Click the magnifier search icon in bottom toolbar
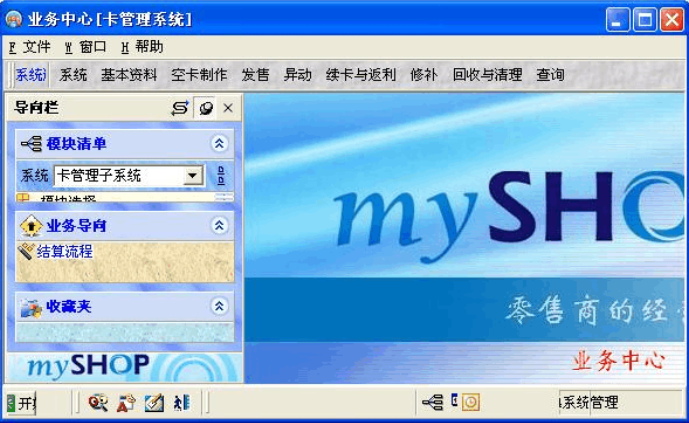The width and height of the screenshot is (689, 423). [97, 403]
